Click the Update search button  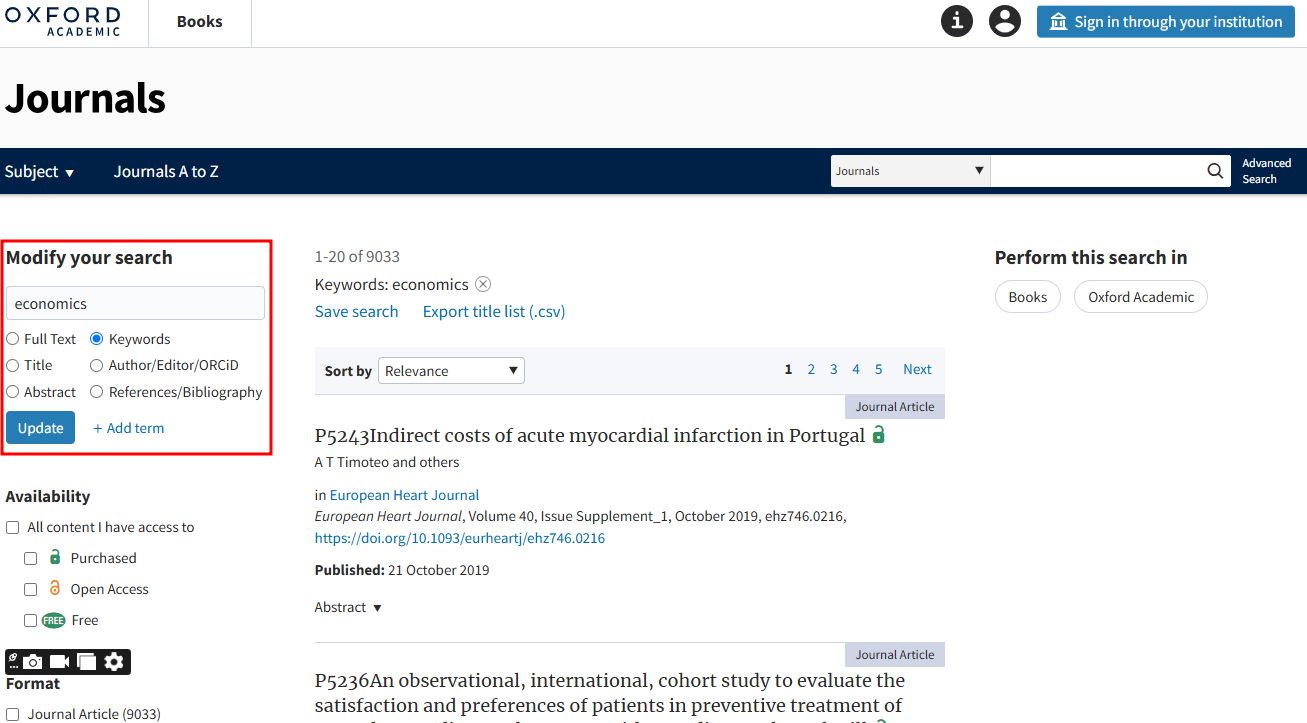(40, 428)
